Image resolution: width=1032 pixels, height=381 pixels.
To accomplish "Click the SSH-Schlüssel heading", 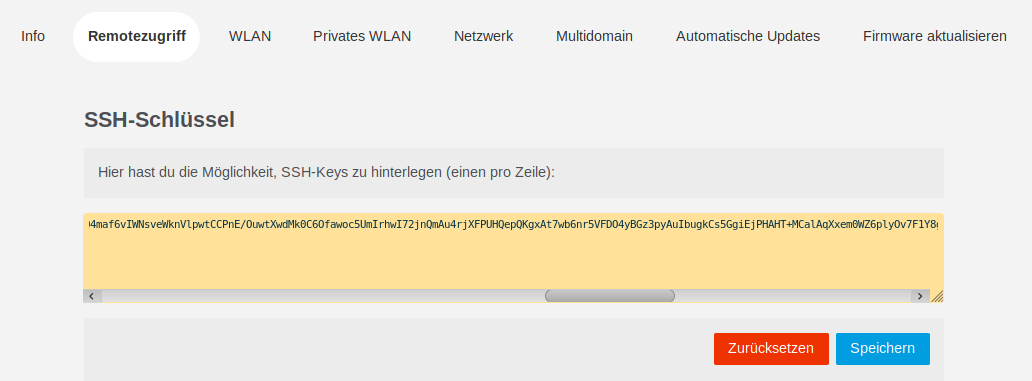I will pos(159,120).
